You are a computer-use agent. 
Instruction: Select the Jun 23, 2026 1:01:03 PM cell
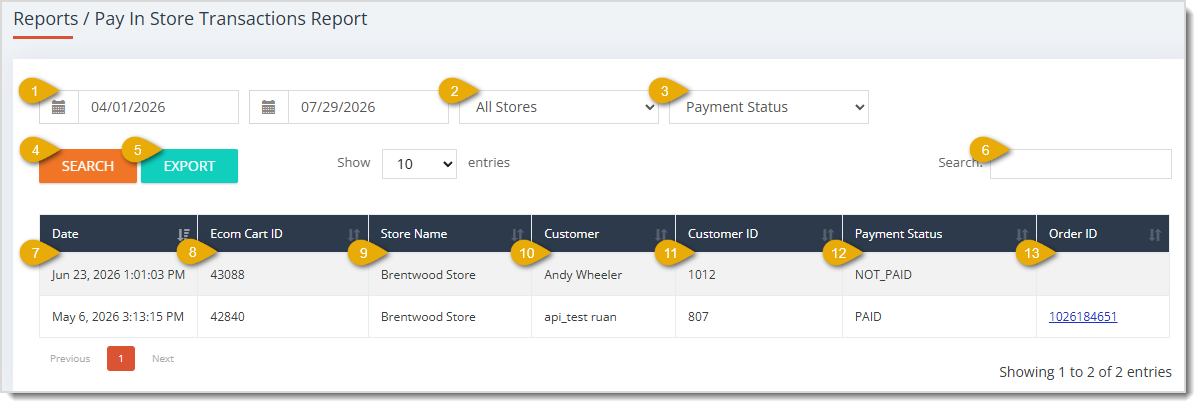pos(118,274)
